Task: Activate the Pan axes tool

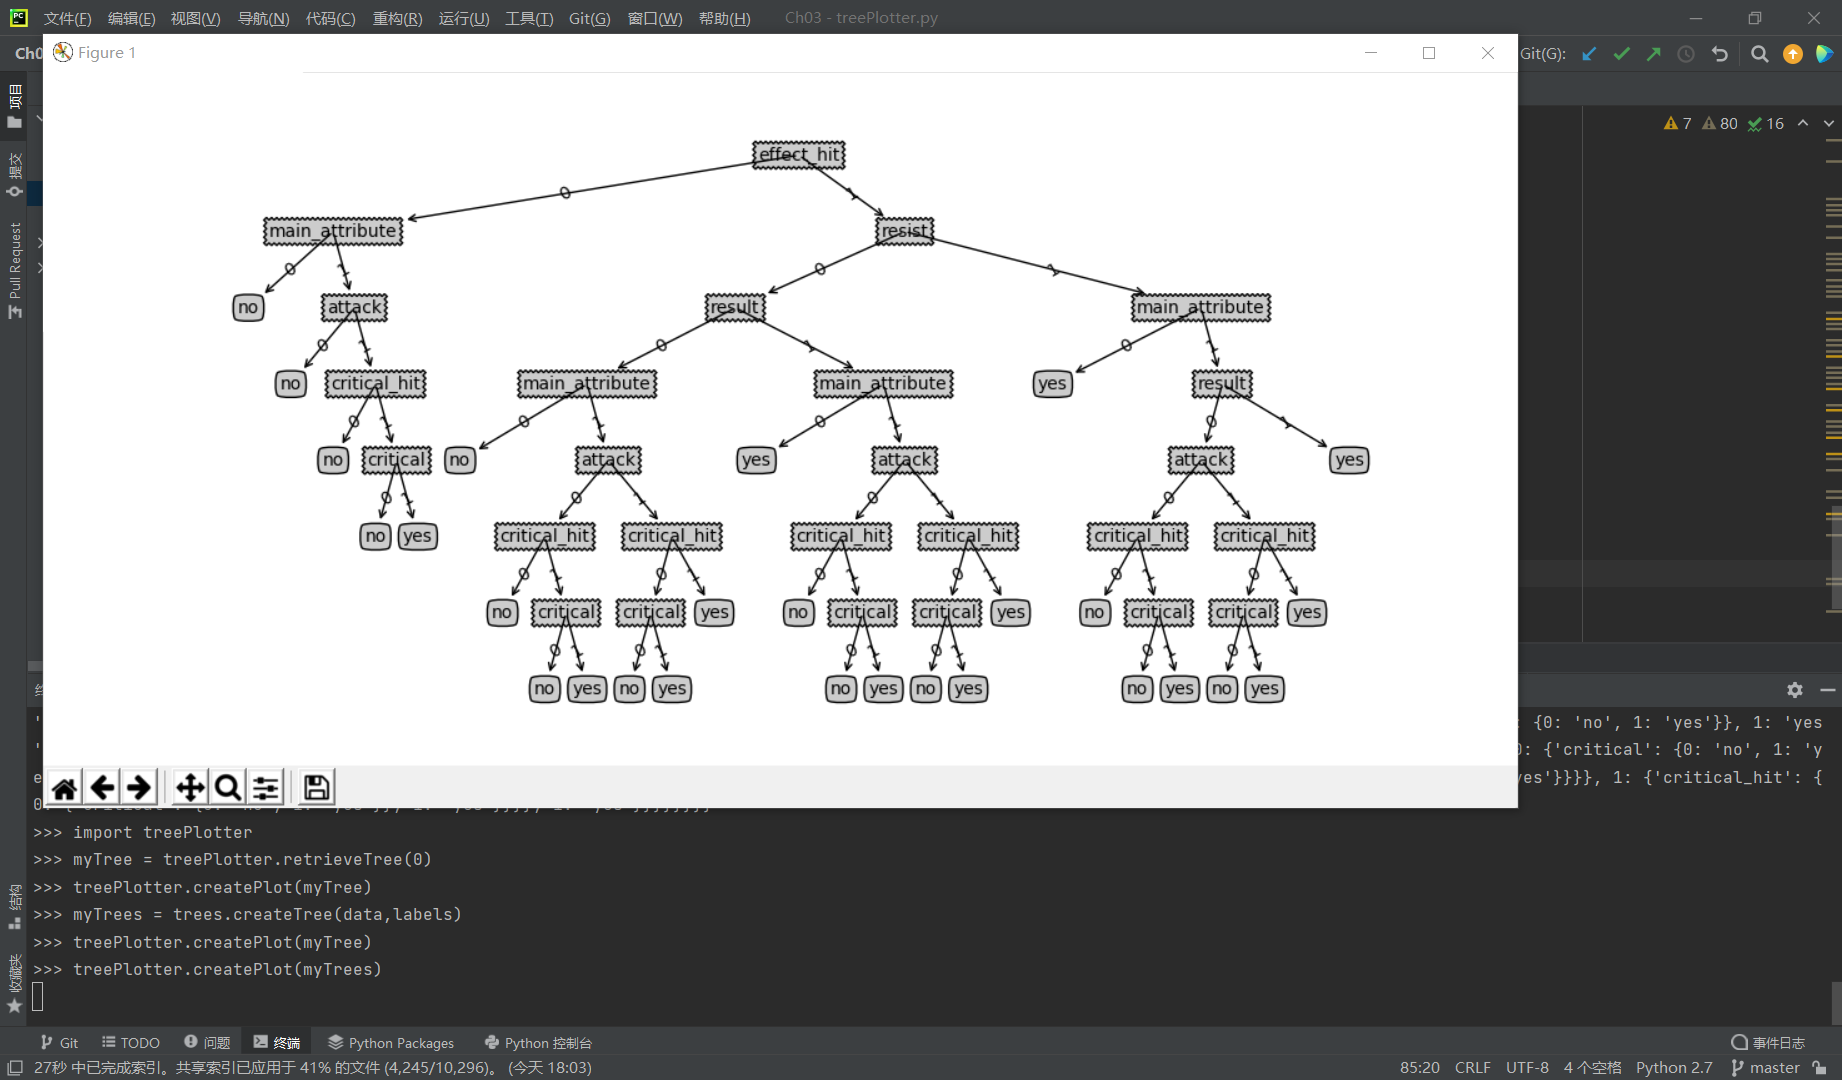Action: pyautogui.click(x=190, y=788)
